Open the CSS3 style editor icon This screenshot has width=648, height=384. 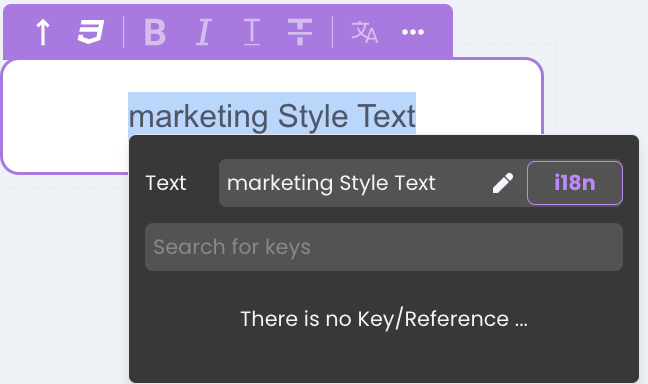[91, 32]
